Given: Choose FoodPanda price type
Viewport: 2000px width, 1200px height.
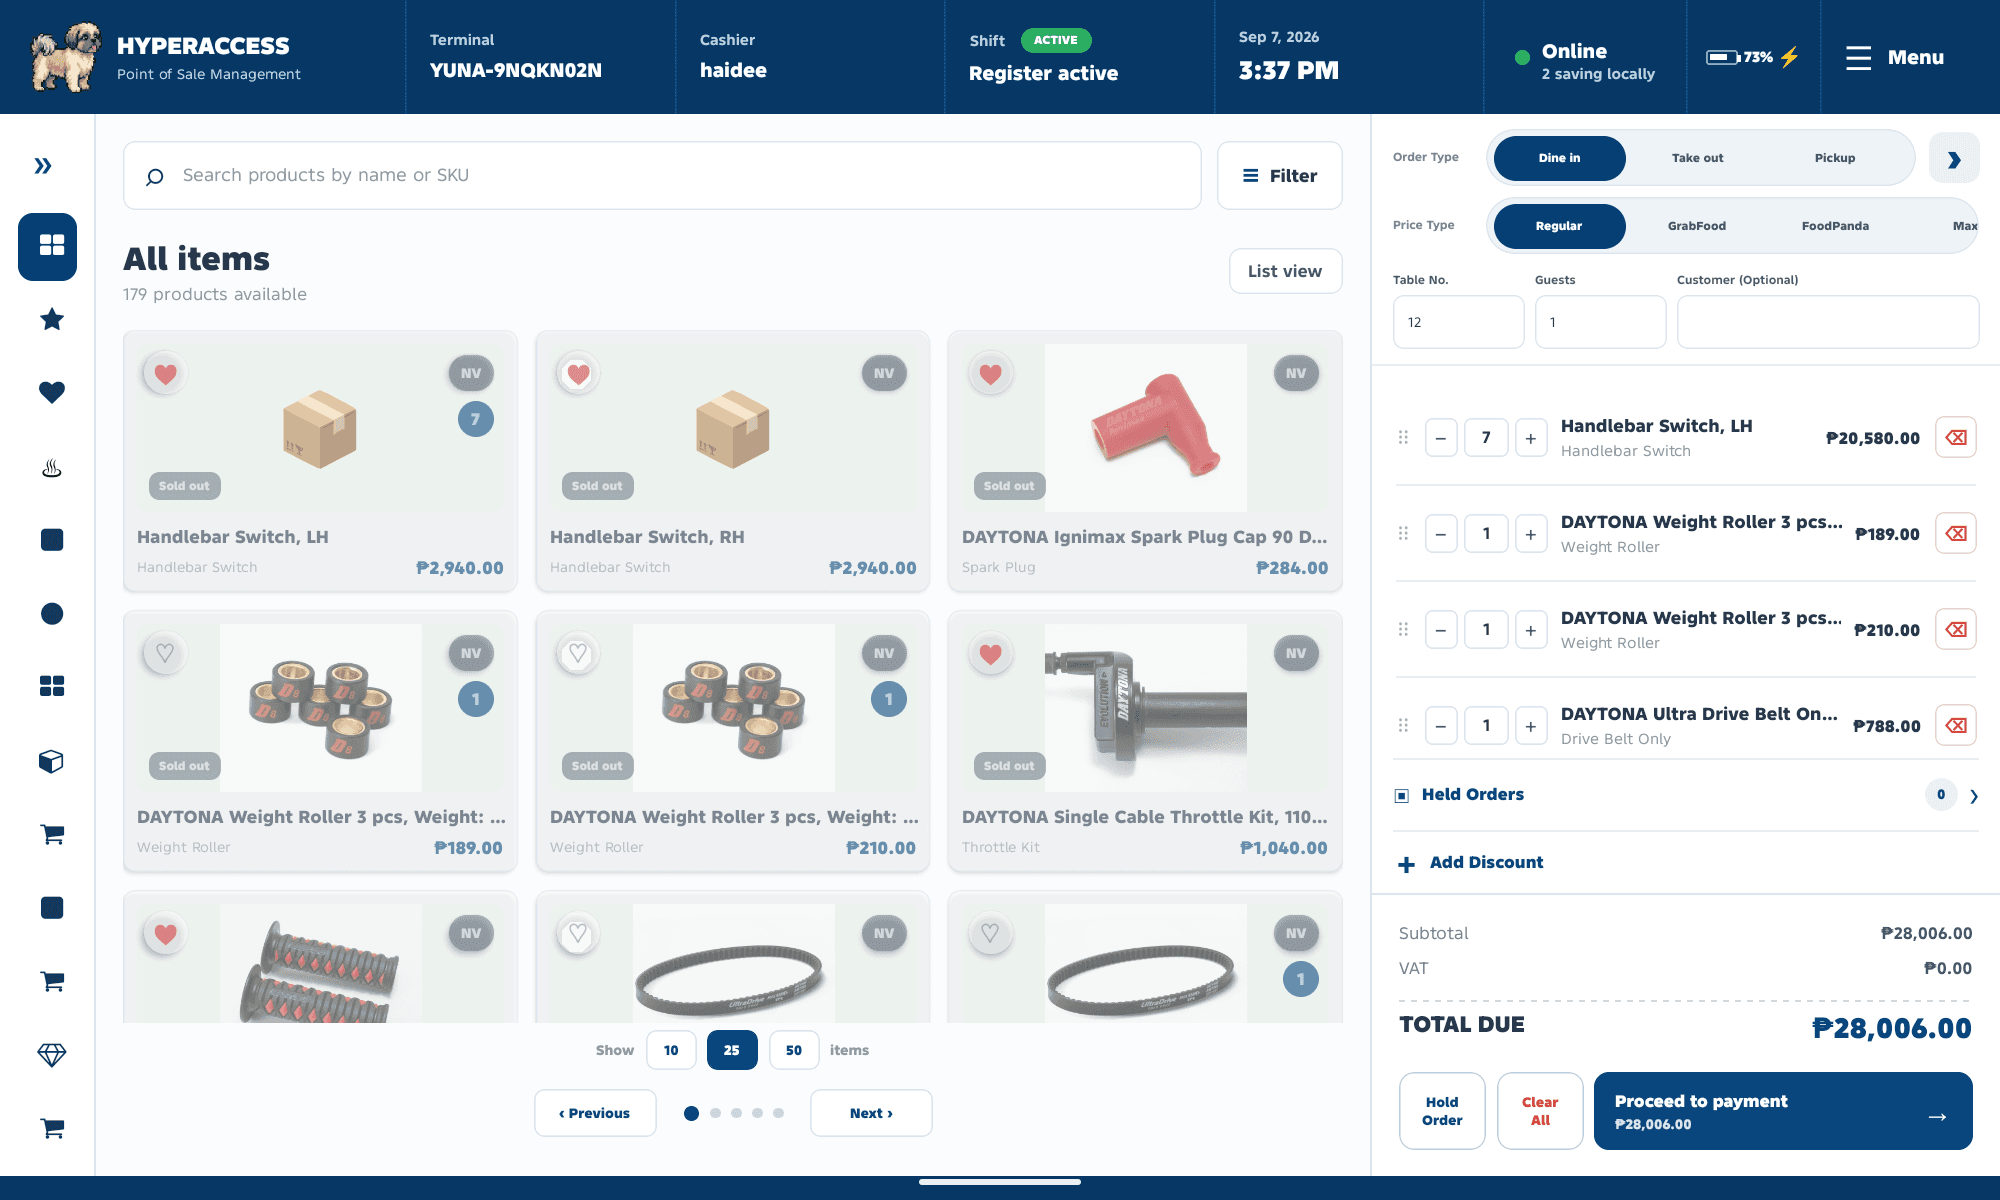Looking at the screenshot, I should [1835, 226].
